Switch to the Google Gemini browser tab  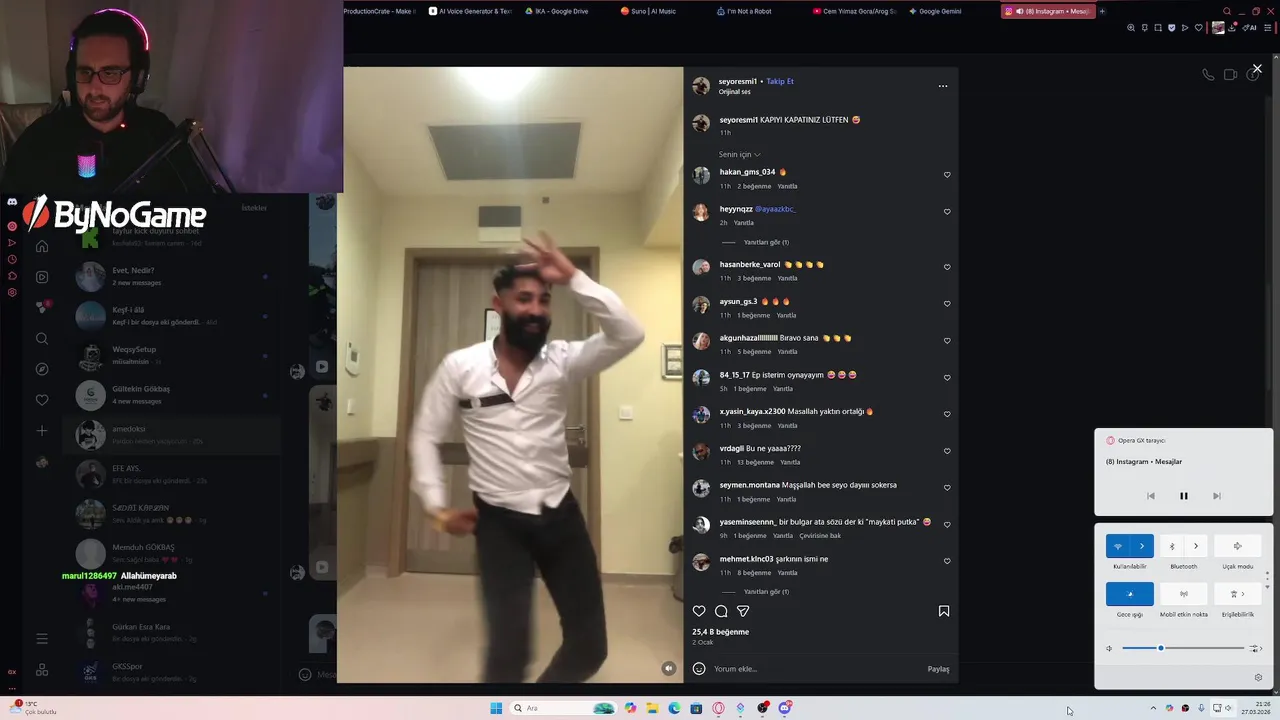935,11
